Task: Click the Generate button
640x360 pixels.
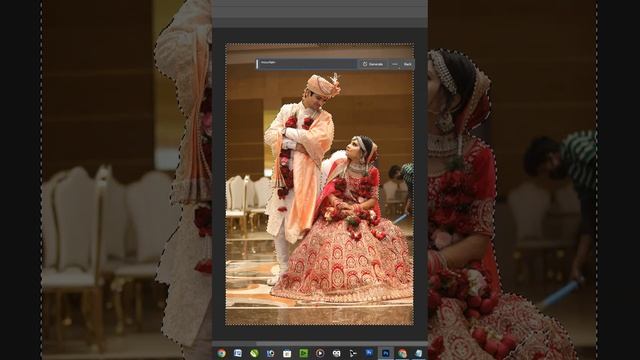Action: point(373,64)
